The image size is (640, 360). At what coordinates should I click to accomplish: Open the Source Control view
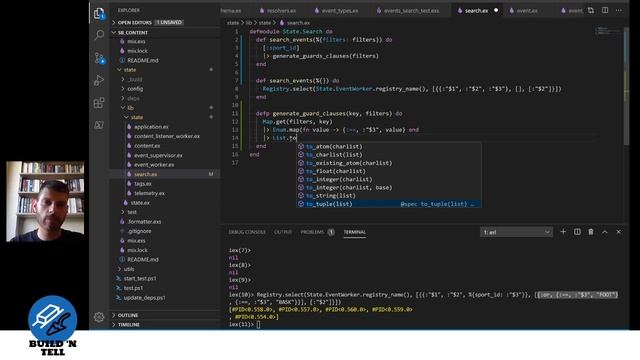tap(99, 58)
